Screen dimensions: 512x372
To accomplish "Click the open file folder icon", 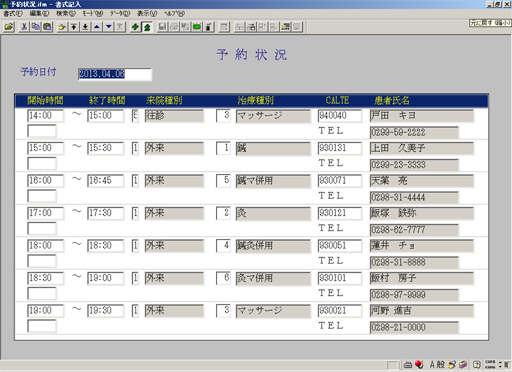I will (9, 27).
